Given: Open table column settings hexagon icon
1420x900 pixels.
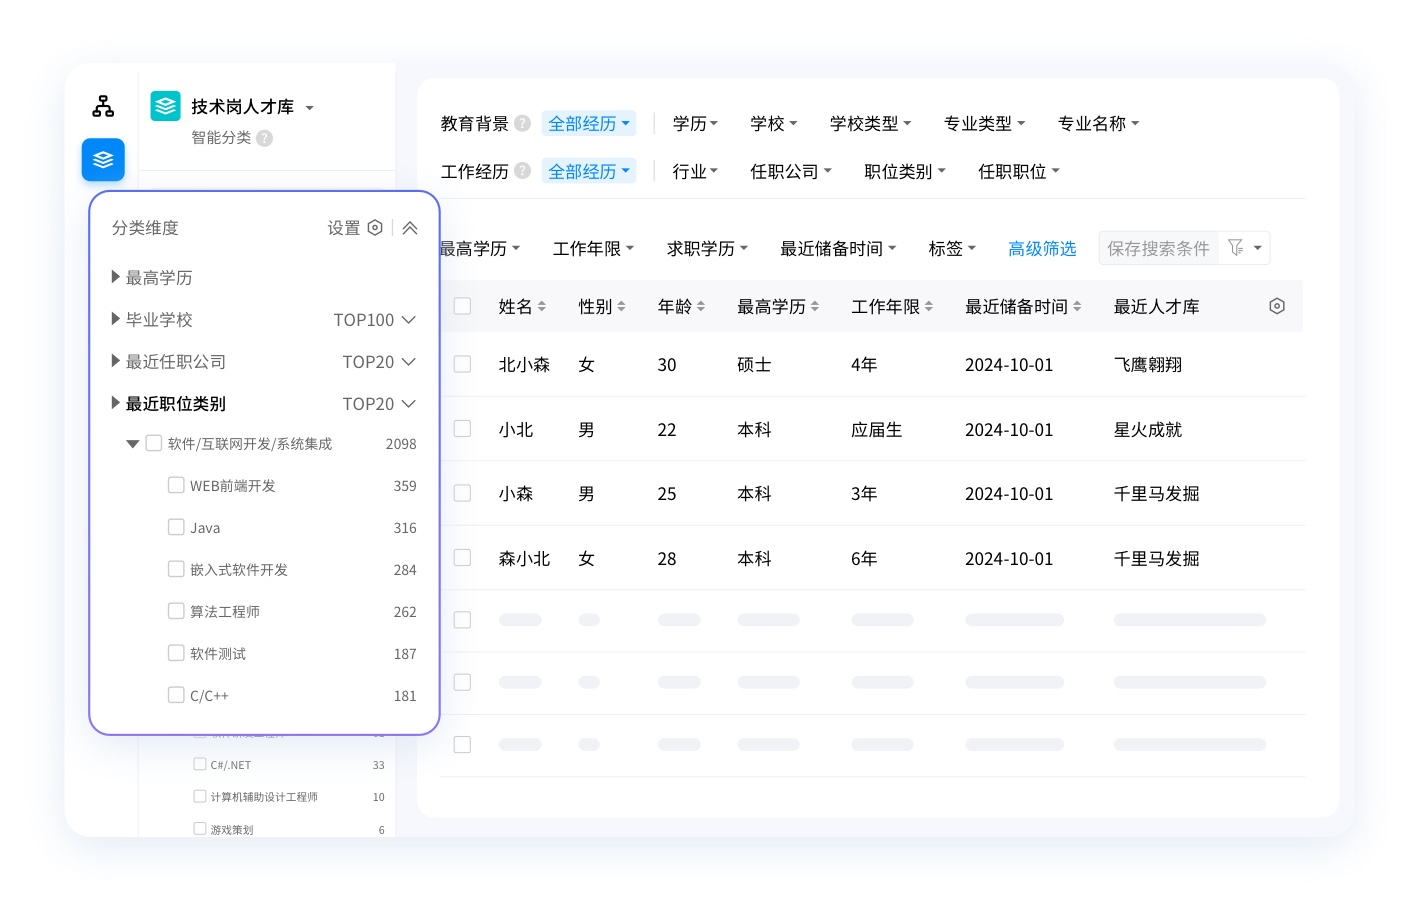Looking at the screenshot, I should pyautogui.click(x=1277, y=306).
